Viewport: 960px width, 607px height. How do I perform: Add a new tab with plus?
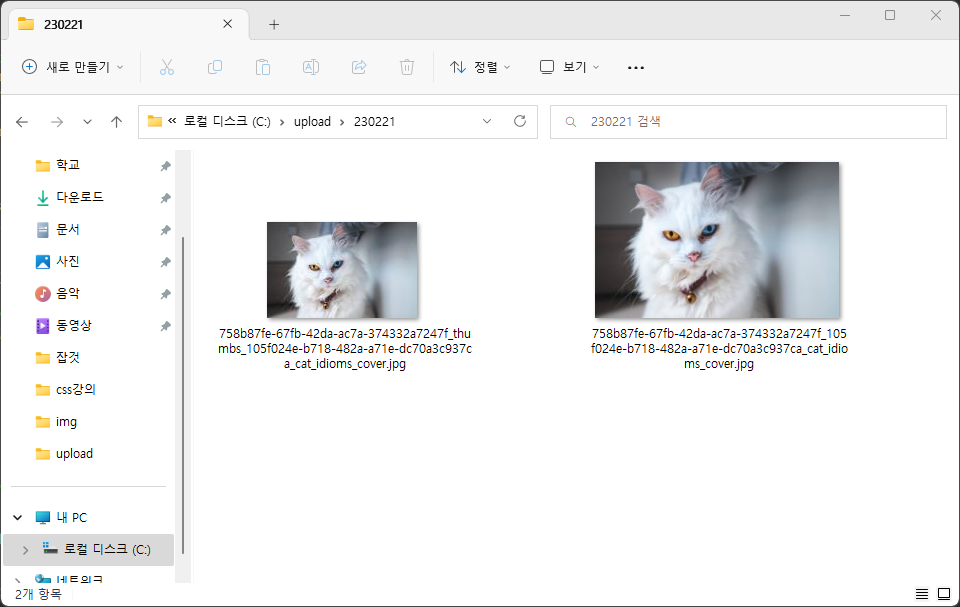(x=274, y=25)
